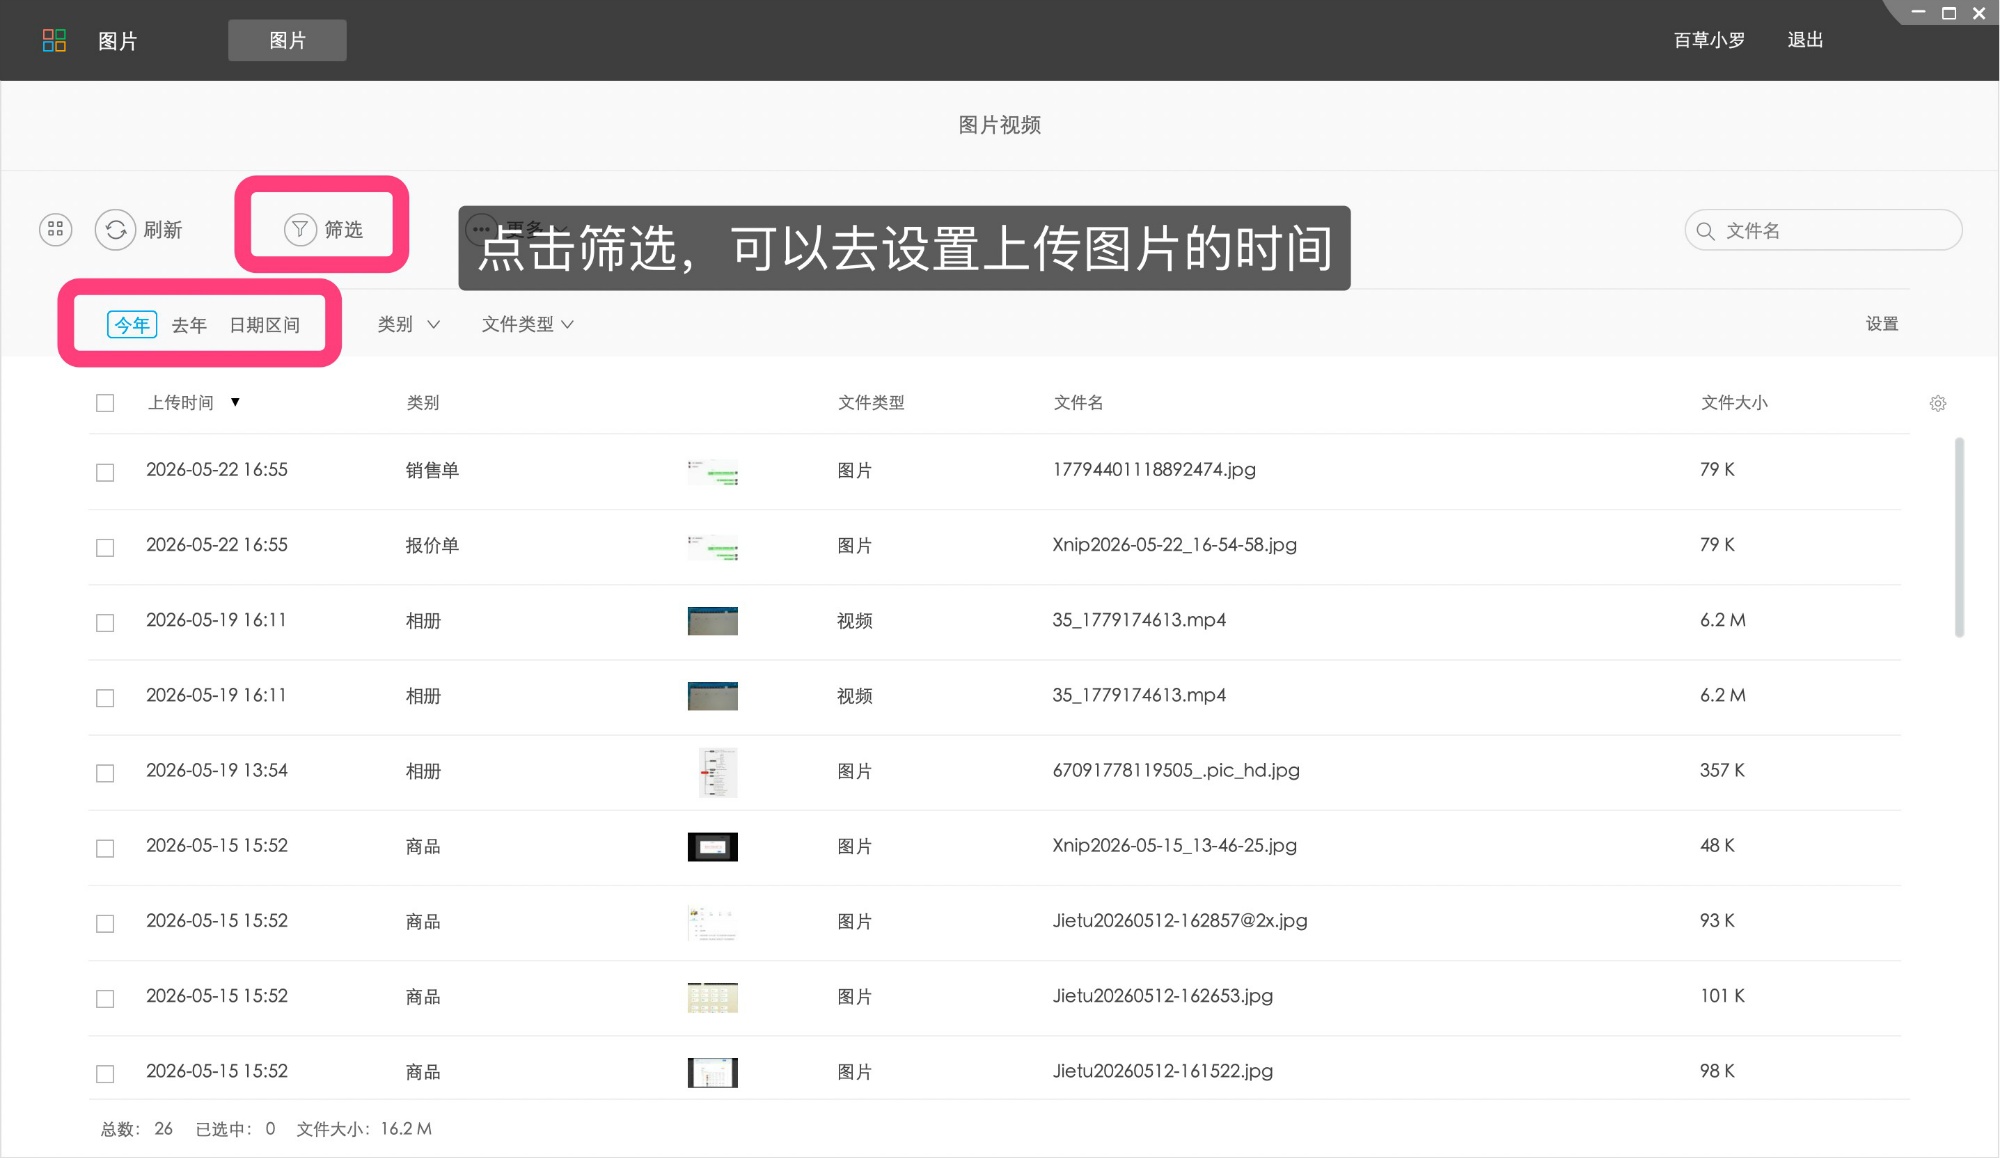The height and width of the screenshot is (1158, 2000).
Task: Click the 101 K file size
Action: click(1722, 995)
